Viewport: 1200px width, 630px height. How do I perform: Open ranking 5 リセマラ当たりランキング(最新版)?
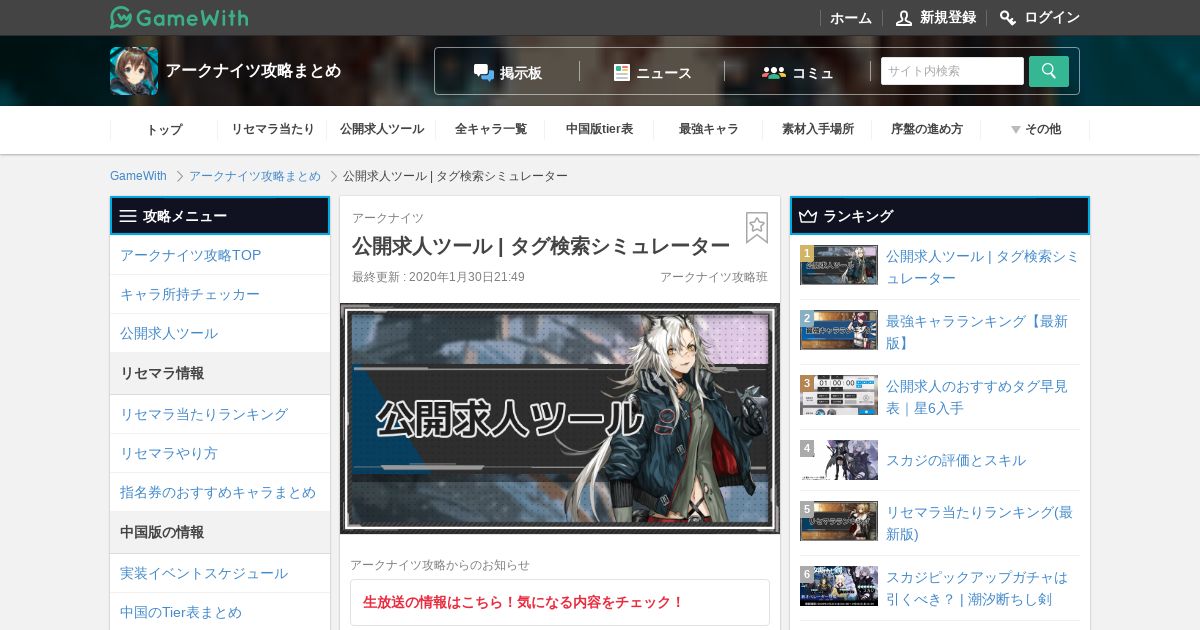coord(980,523)
